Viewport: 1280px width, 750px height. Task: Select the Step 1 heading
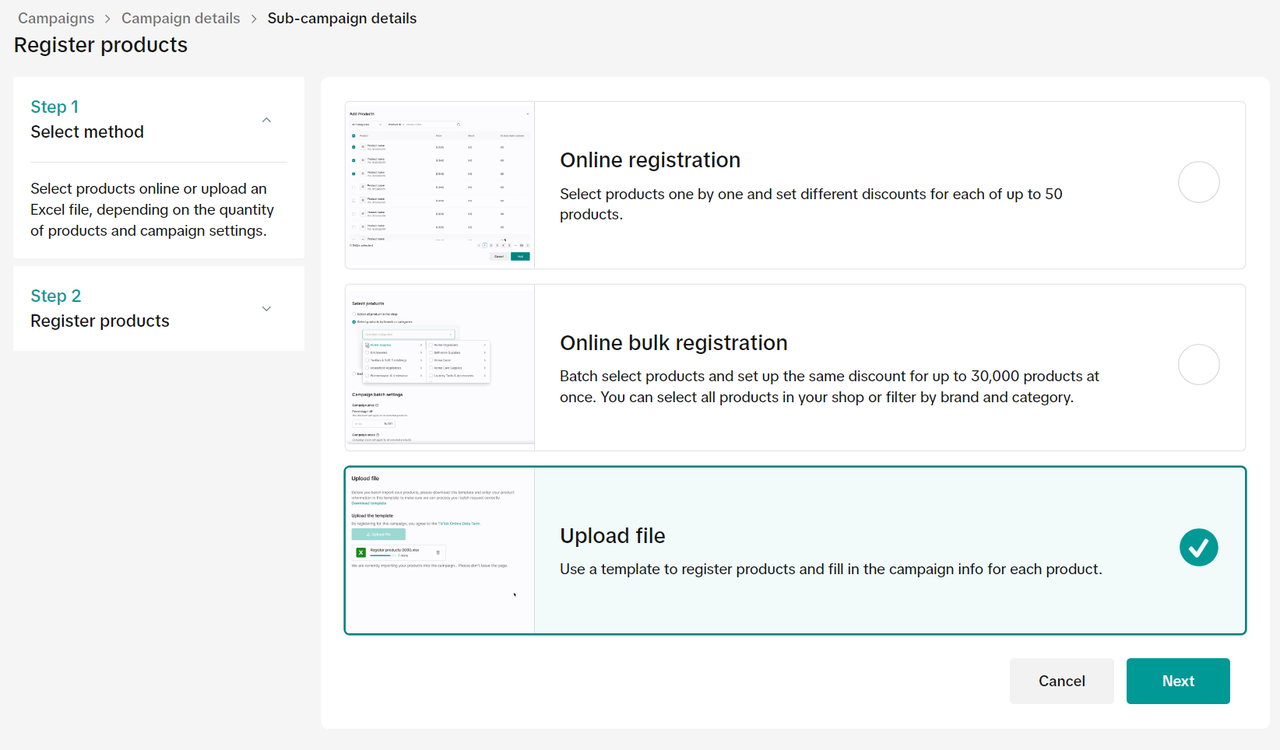coord(55,107)
